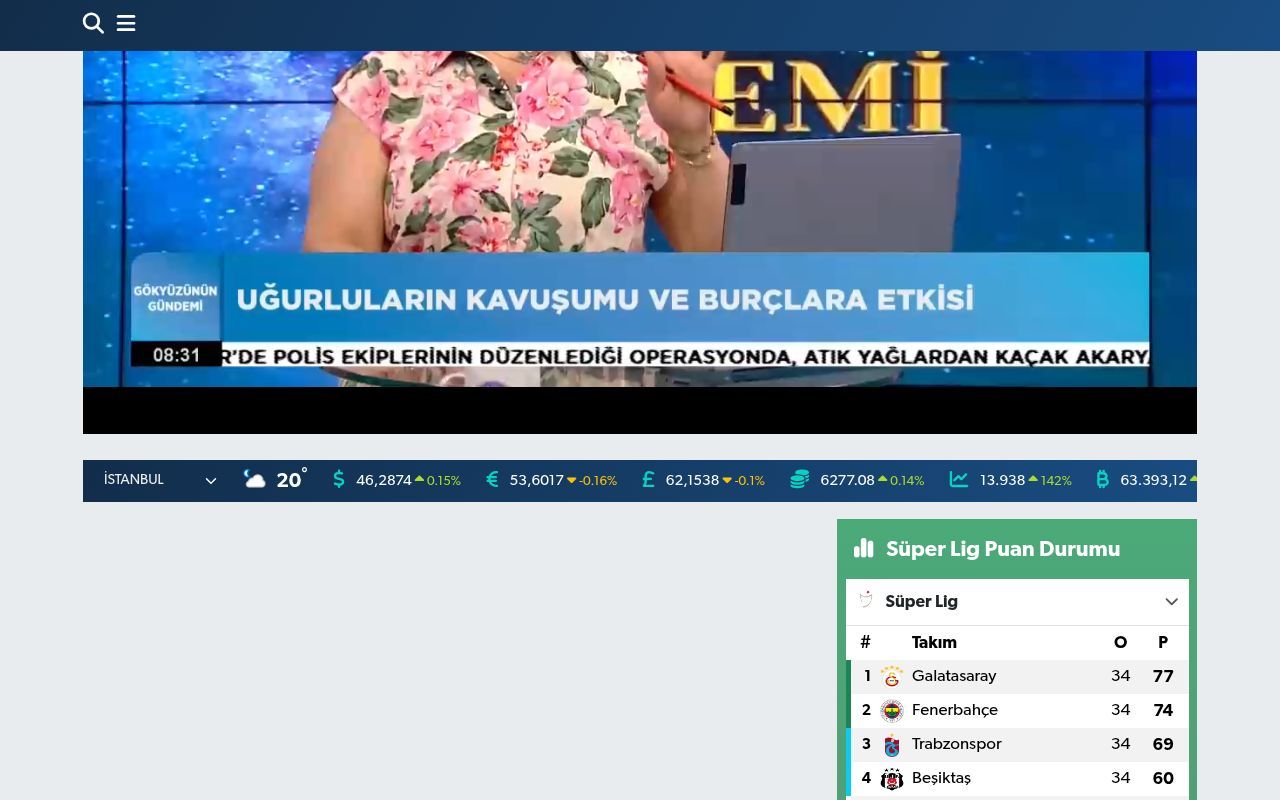Click the pound sterling icon
1280x800 pixels.
tap(648, 480)
